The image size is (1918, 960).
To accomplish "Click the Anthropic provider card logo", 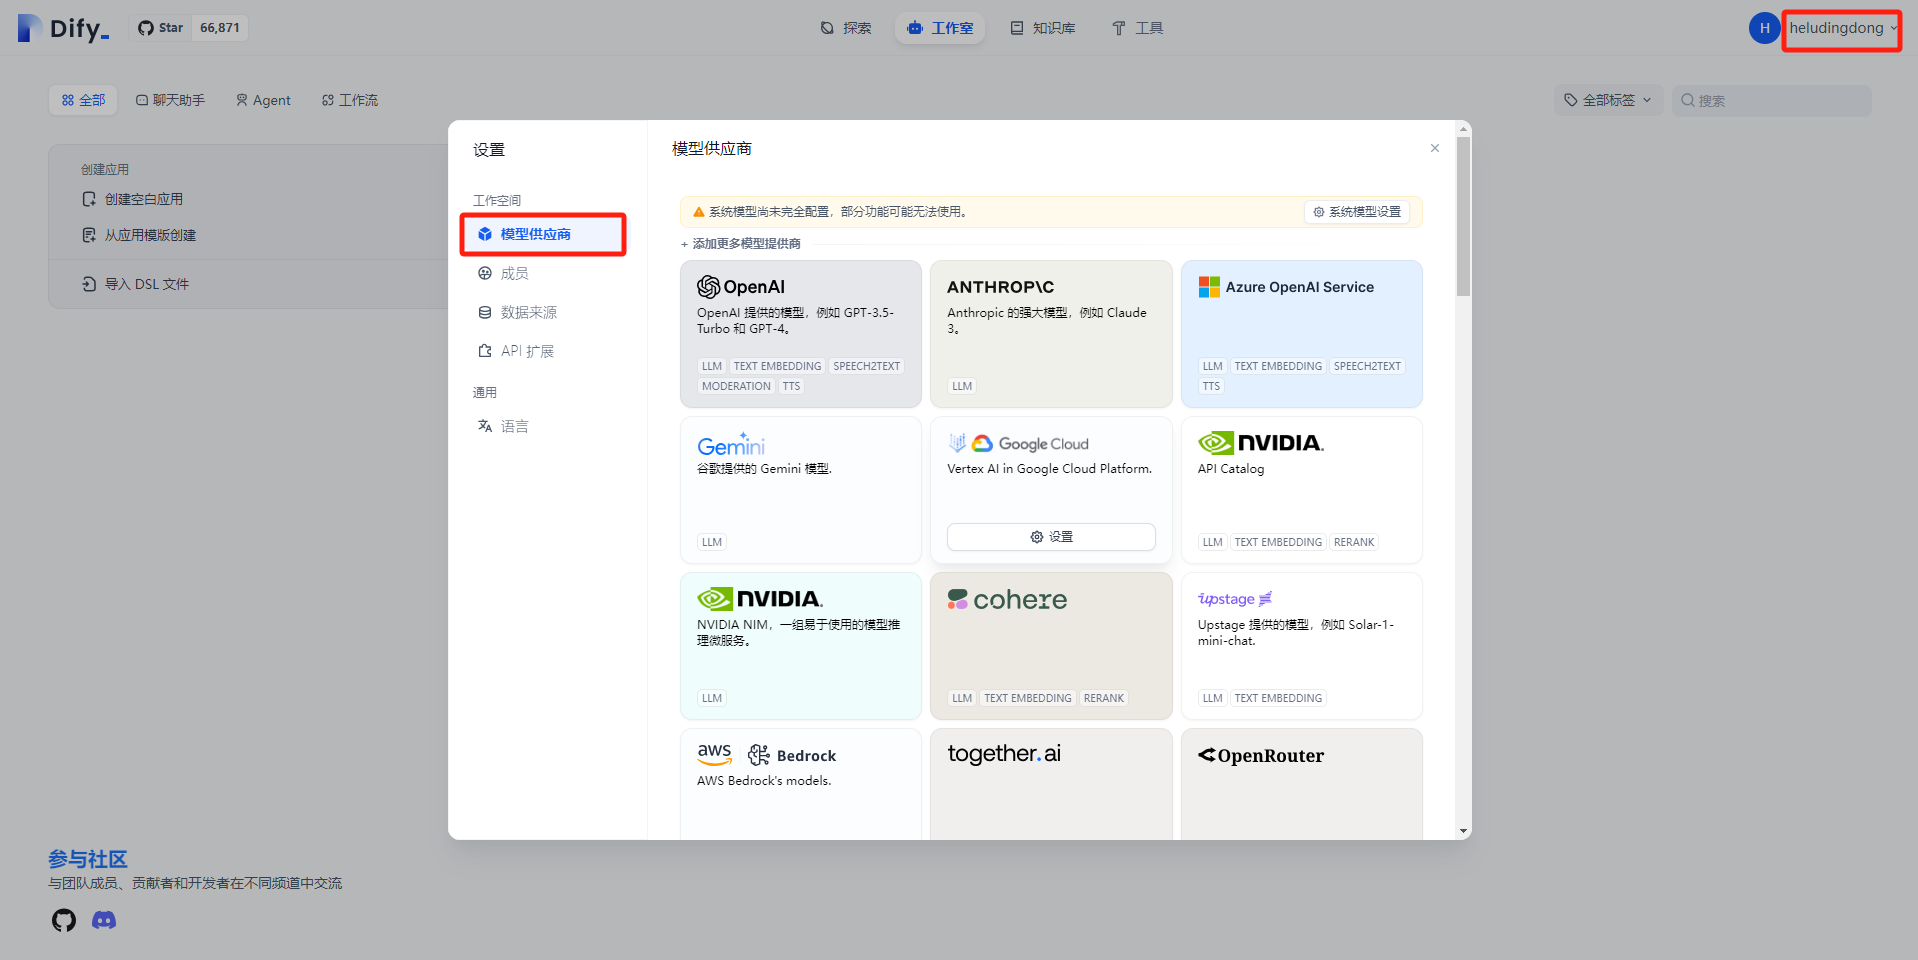I will click(1000, 287).
